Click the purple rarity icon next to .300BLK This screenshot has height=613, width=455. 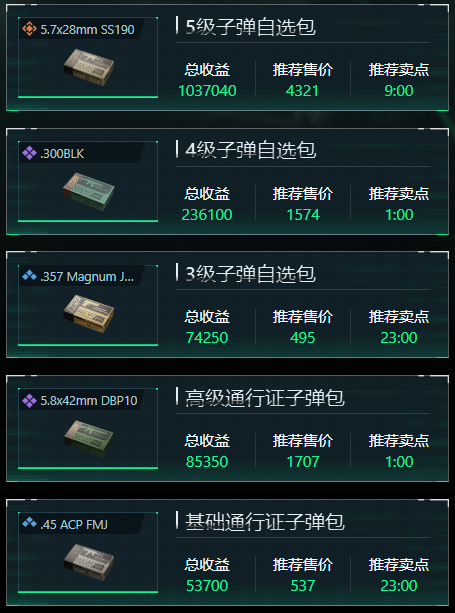tap(29, 153)
